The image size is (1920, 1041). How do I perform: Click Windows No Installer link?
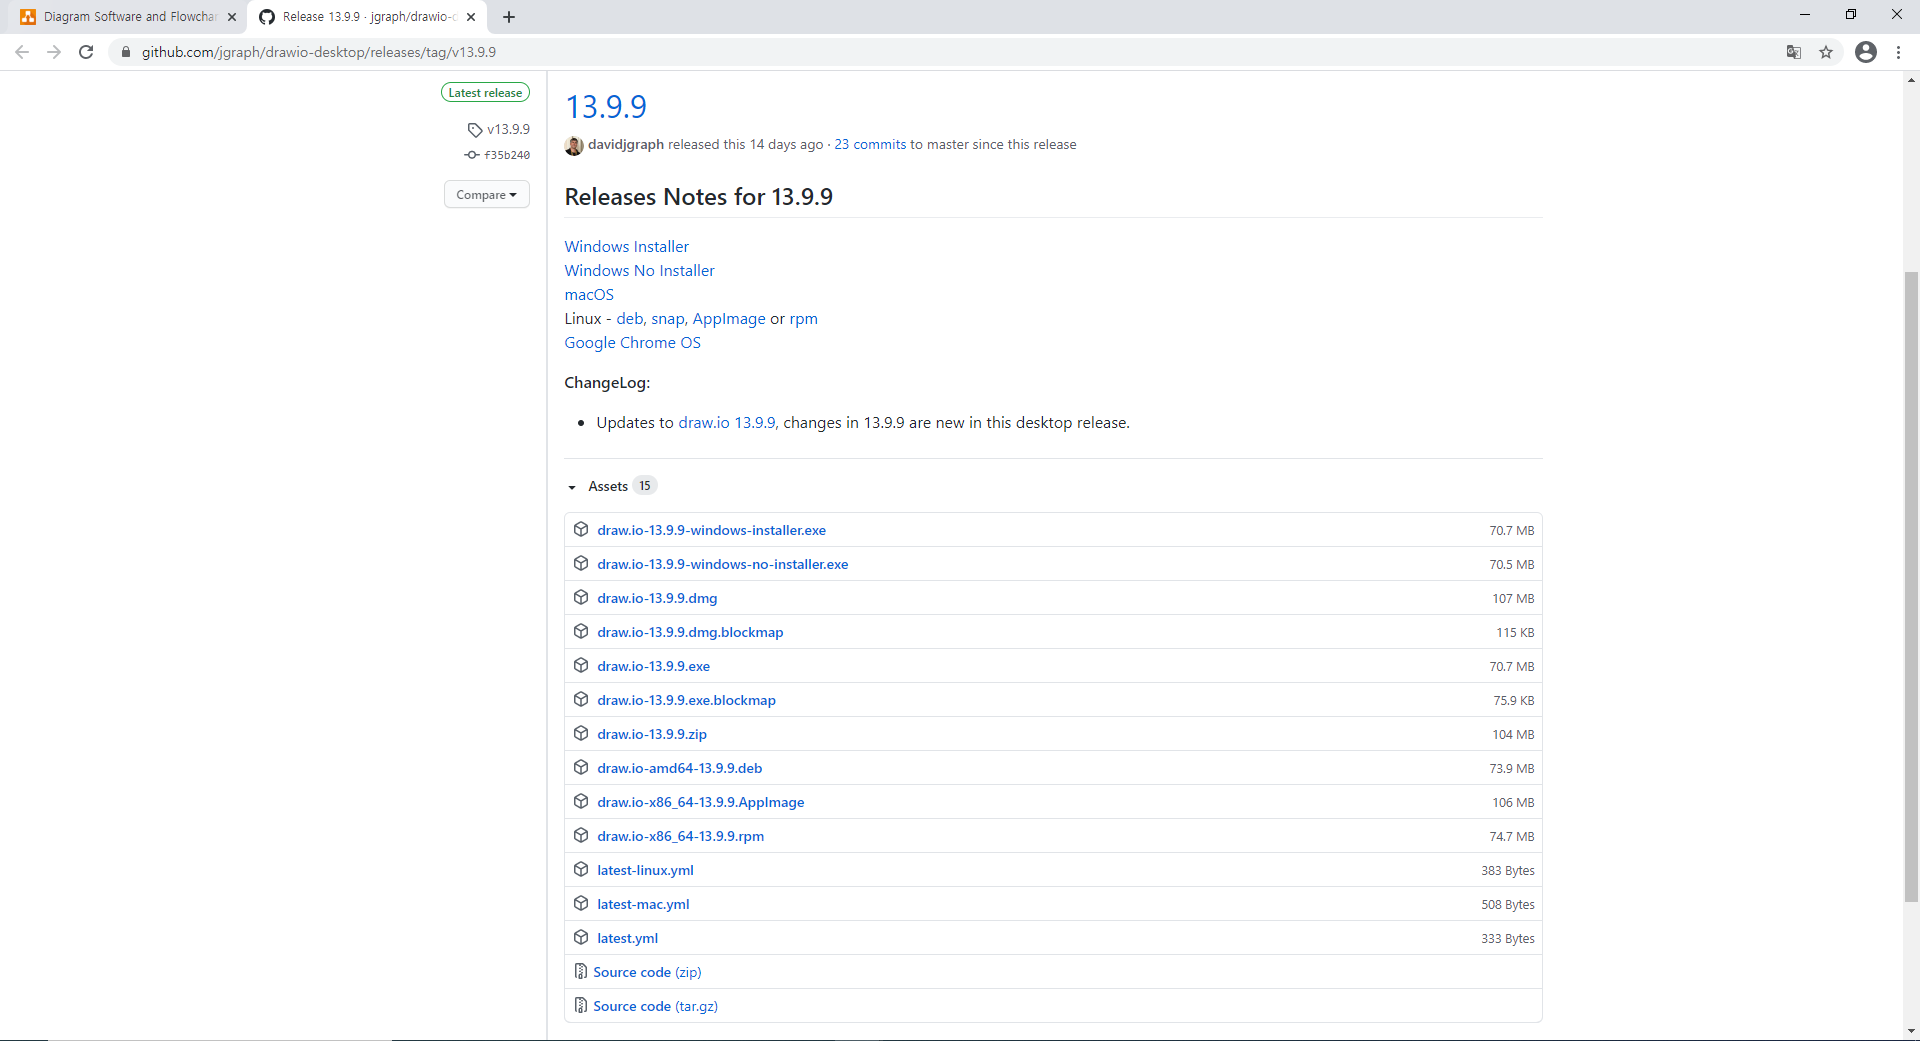click(x=640, y=271)
